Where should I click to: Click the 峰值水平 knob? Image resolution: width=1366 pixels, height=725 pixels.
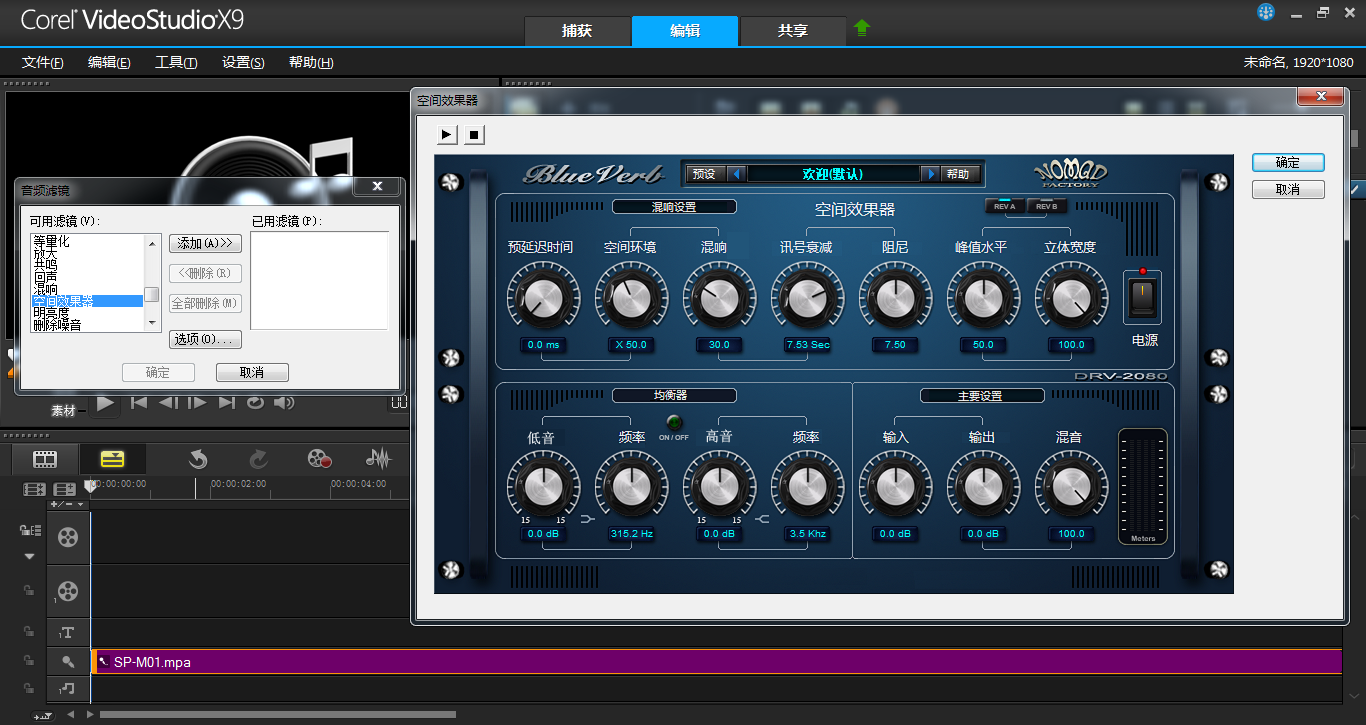(982, 297)
